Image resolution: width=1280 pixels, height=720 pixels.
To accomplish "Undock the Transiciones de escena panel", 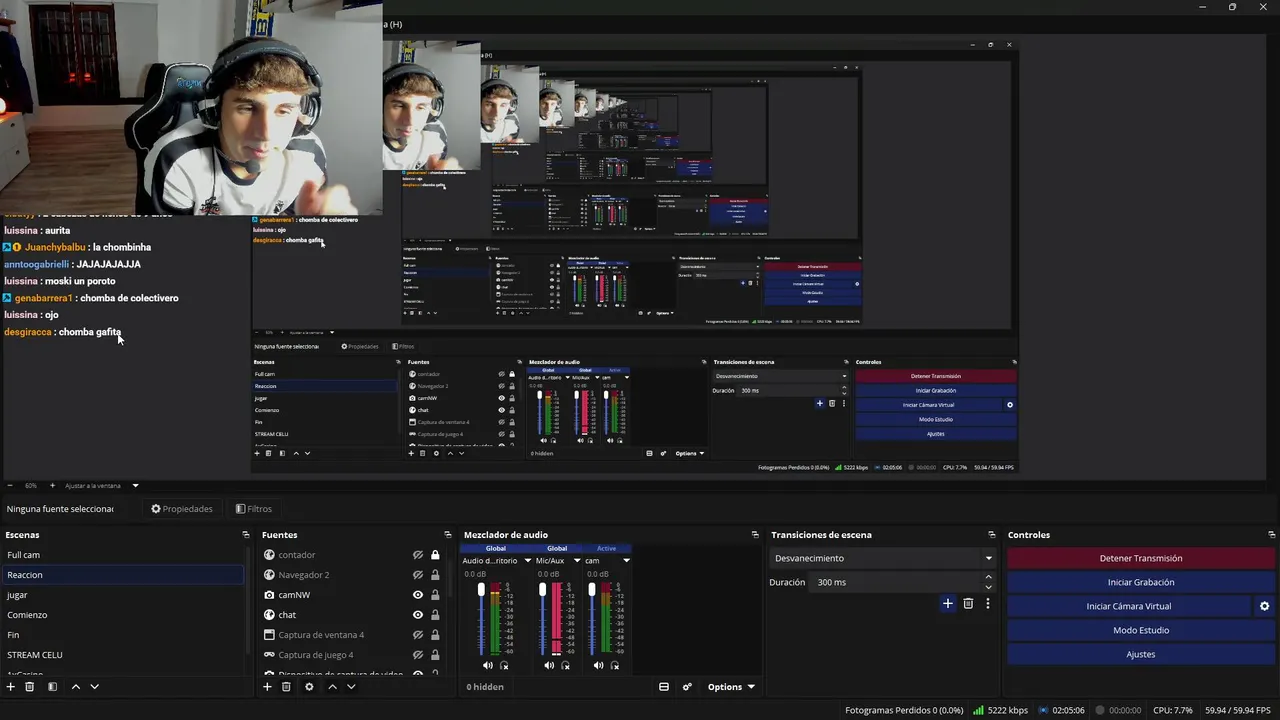I will pyautogui.click(x=992, y=535).
